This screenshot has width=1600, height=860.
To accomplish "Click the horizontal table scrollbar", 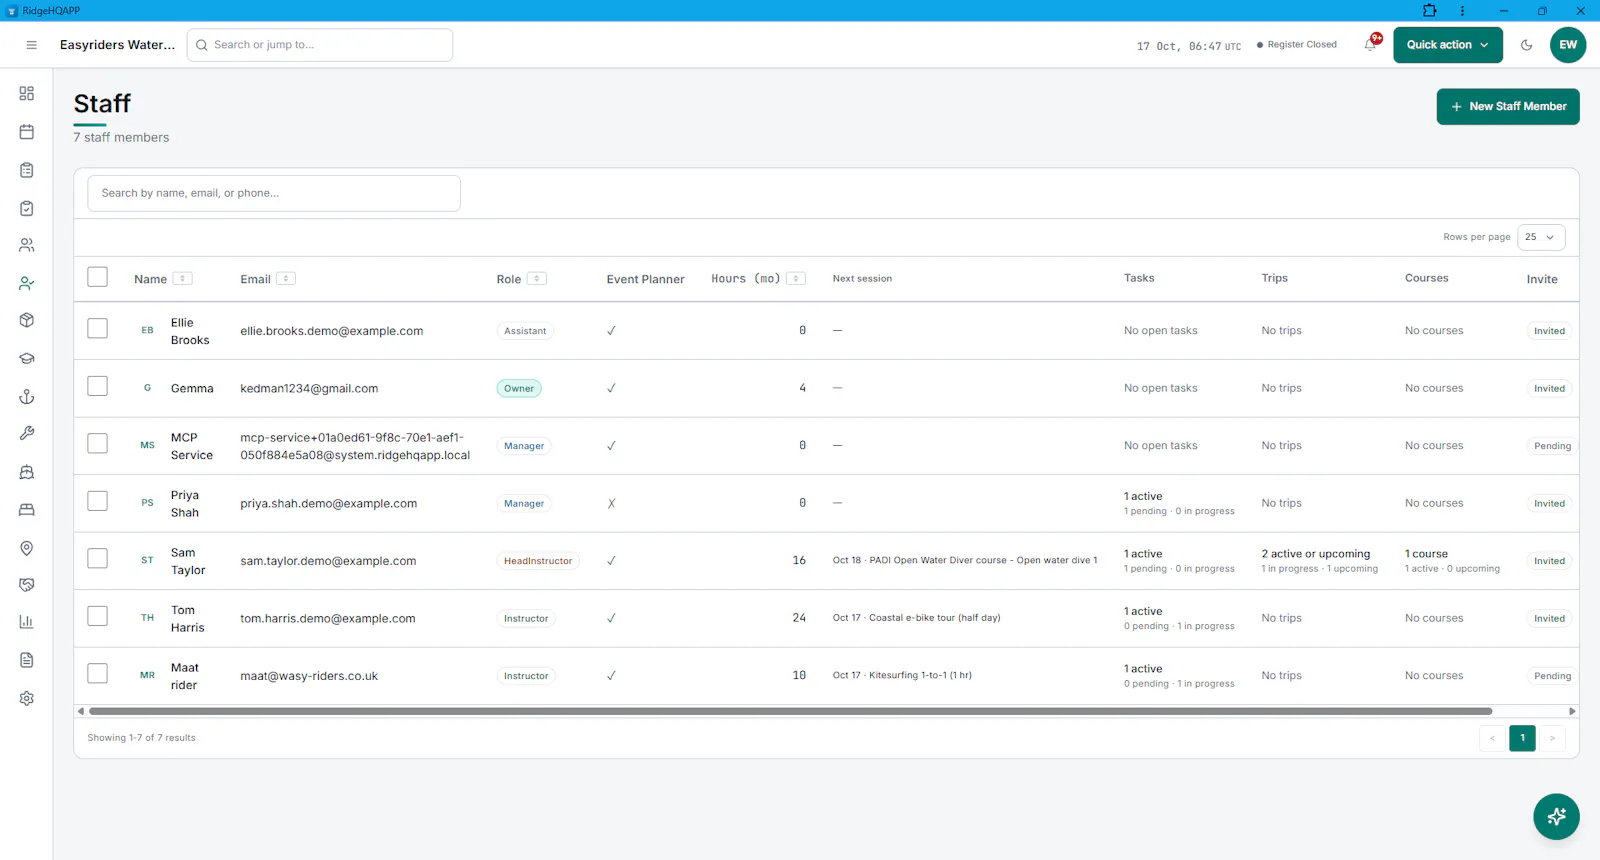I will tap(790, 711).
